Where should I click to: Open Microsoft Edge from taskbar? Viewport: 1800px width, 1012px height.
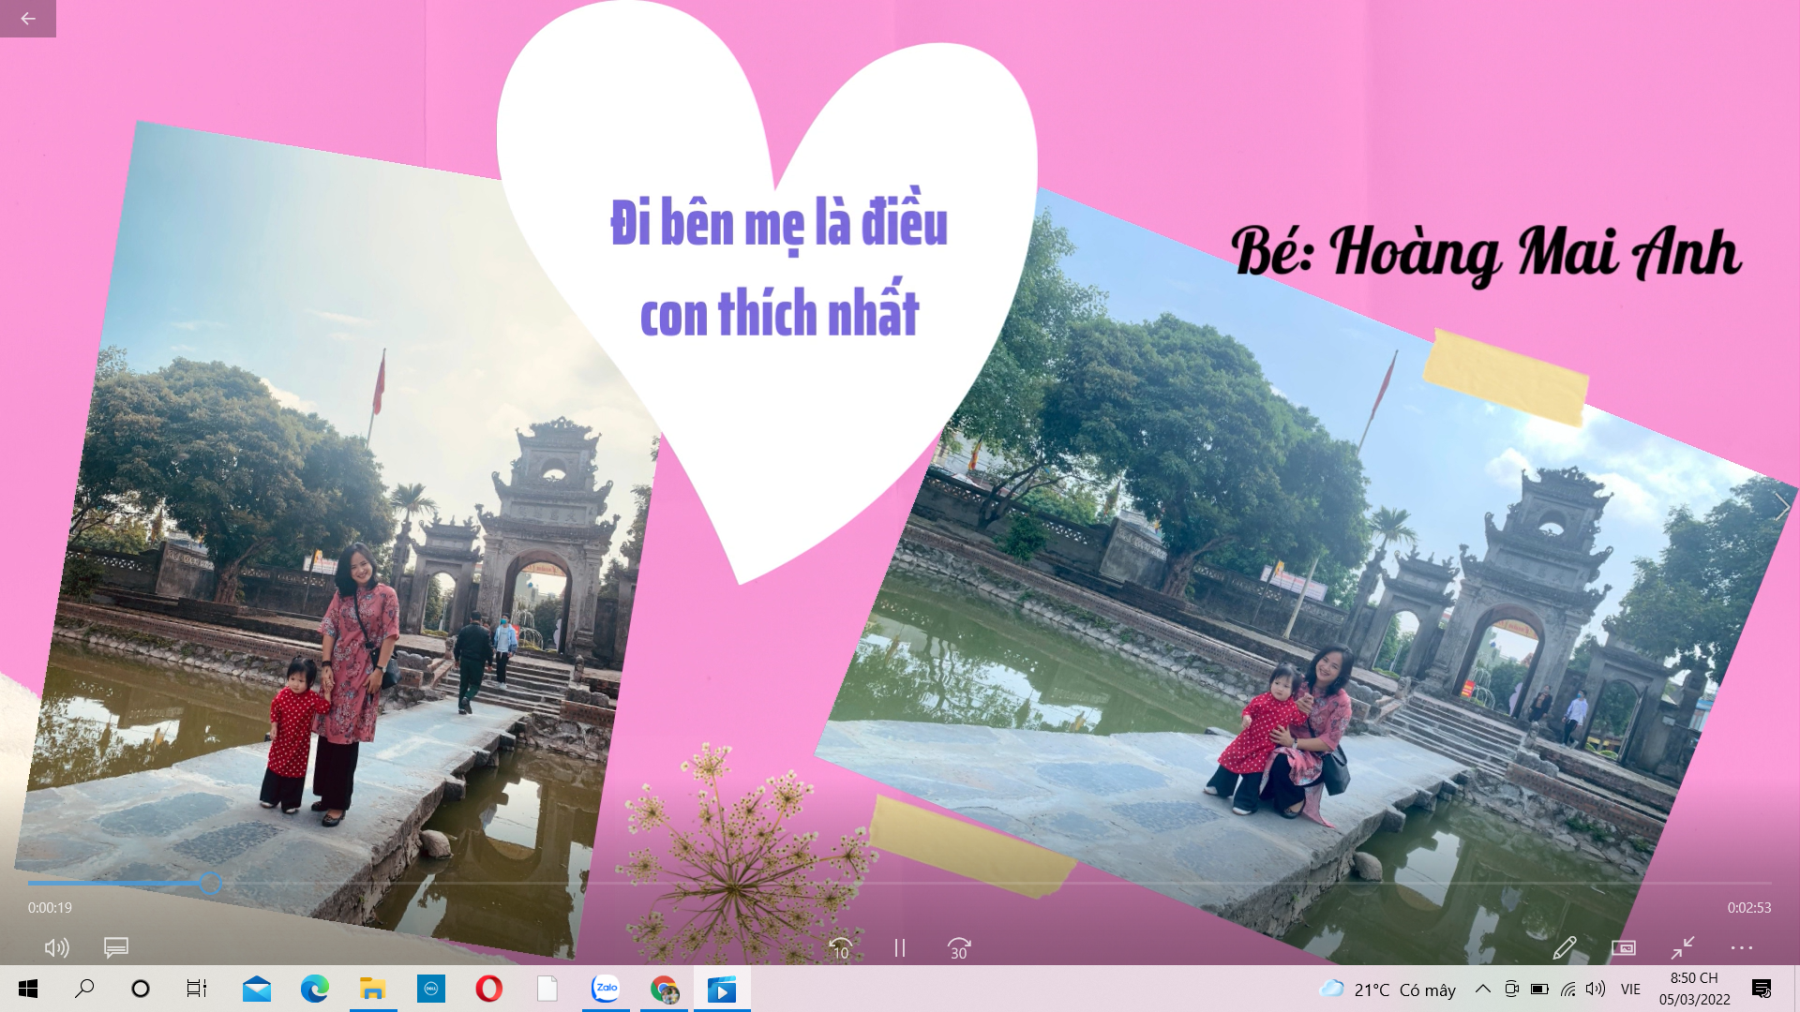point(315,989)
